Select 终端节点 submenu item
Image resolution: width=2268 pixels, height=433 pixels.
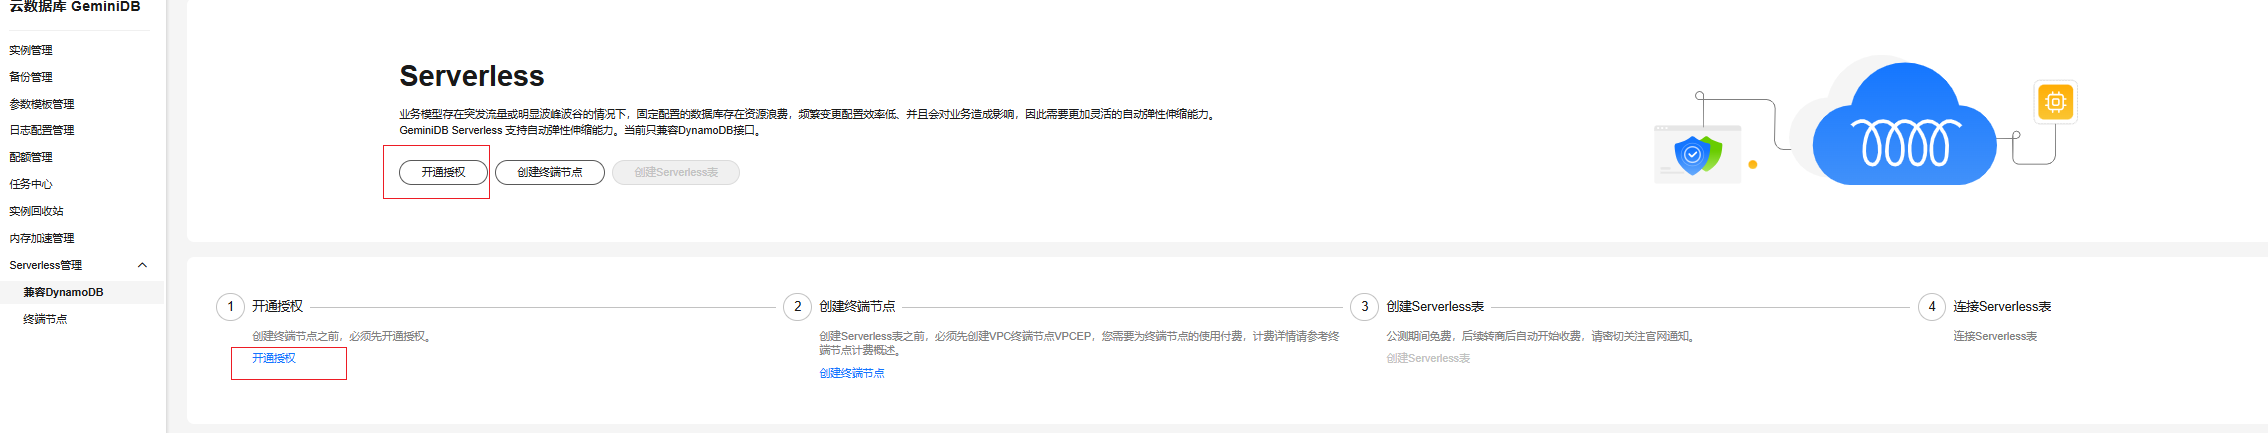pos(45,319)
